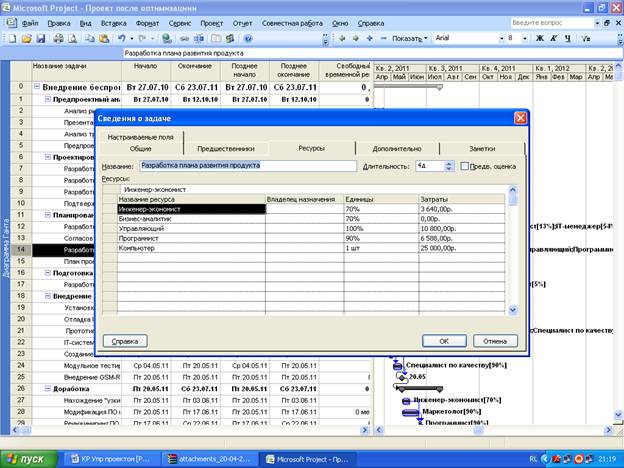Viewport: 624px width, 468px height.
Task: Click the Windows пуск Start button
Action: pyautogui.click(x=28, y=457)
